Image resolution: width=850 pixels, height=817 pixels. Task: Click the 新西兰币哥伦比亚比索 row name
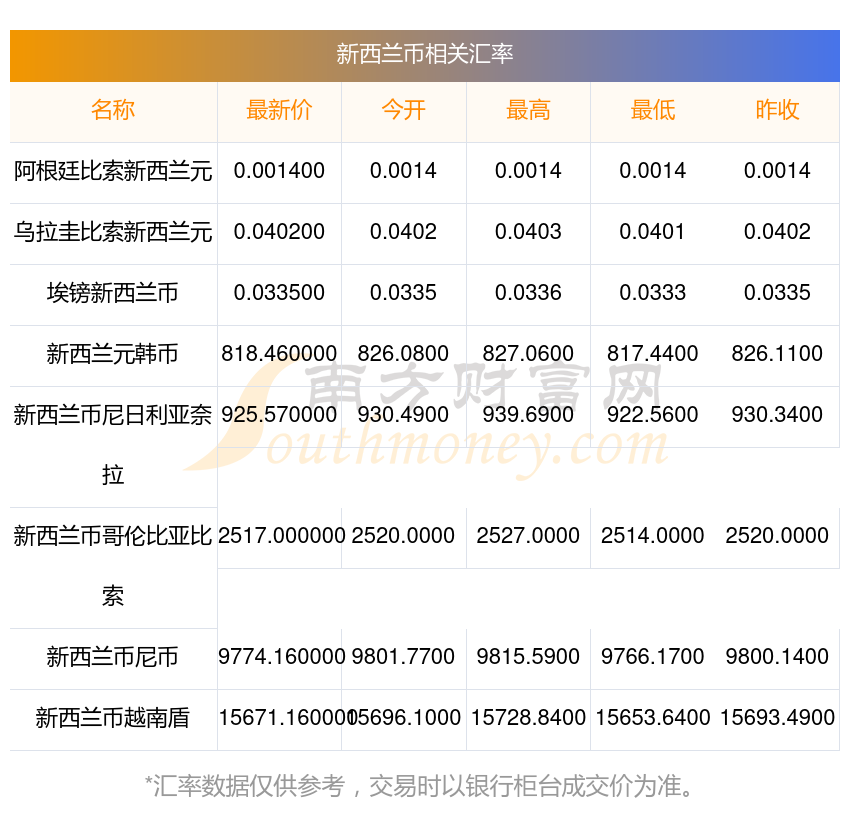113,566
